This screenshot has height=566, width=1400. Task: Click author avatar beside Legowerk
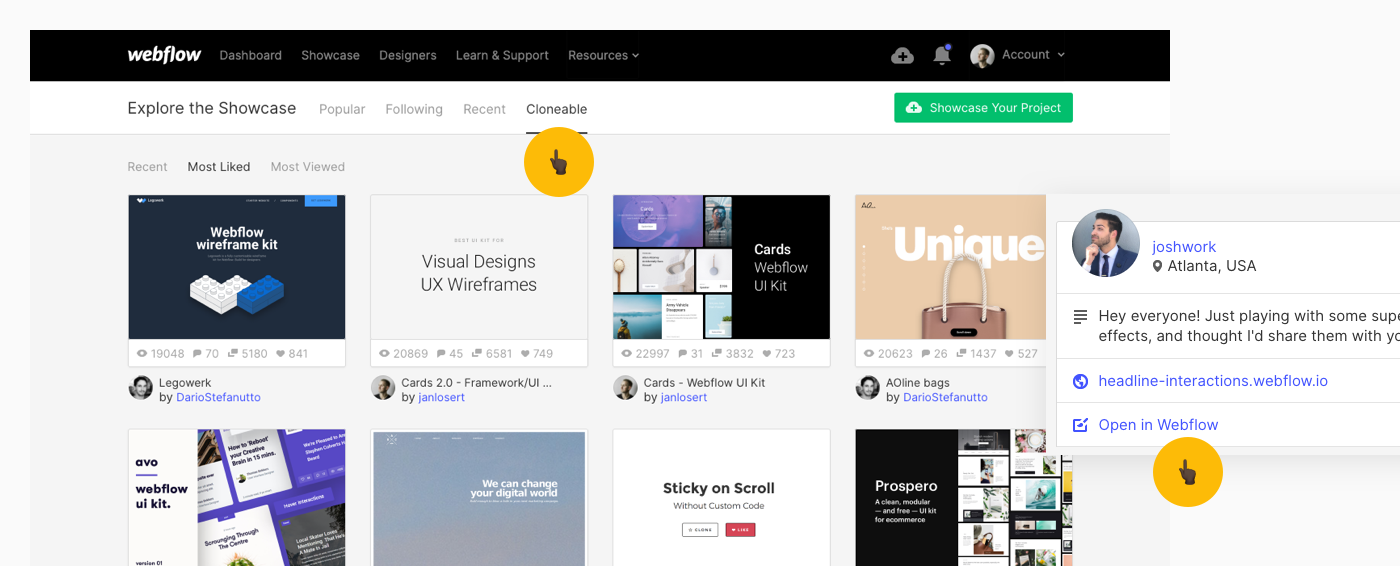(x=141, y=388)
